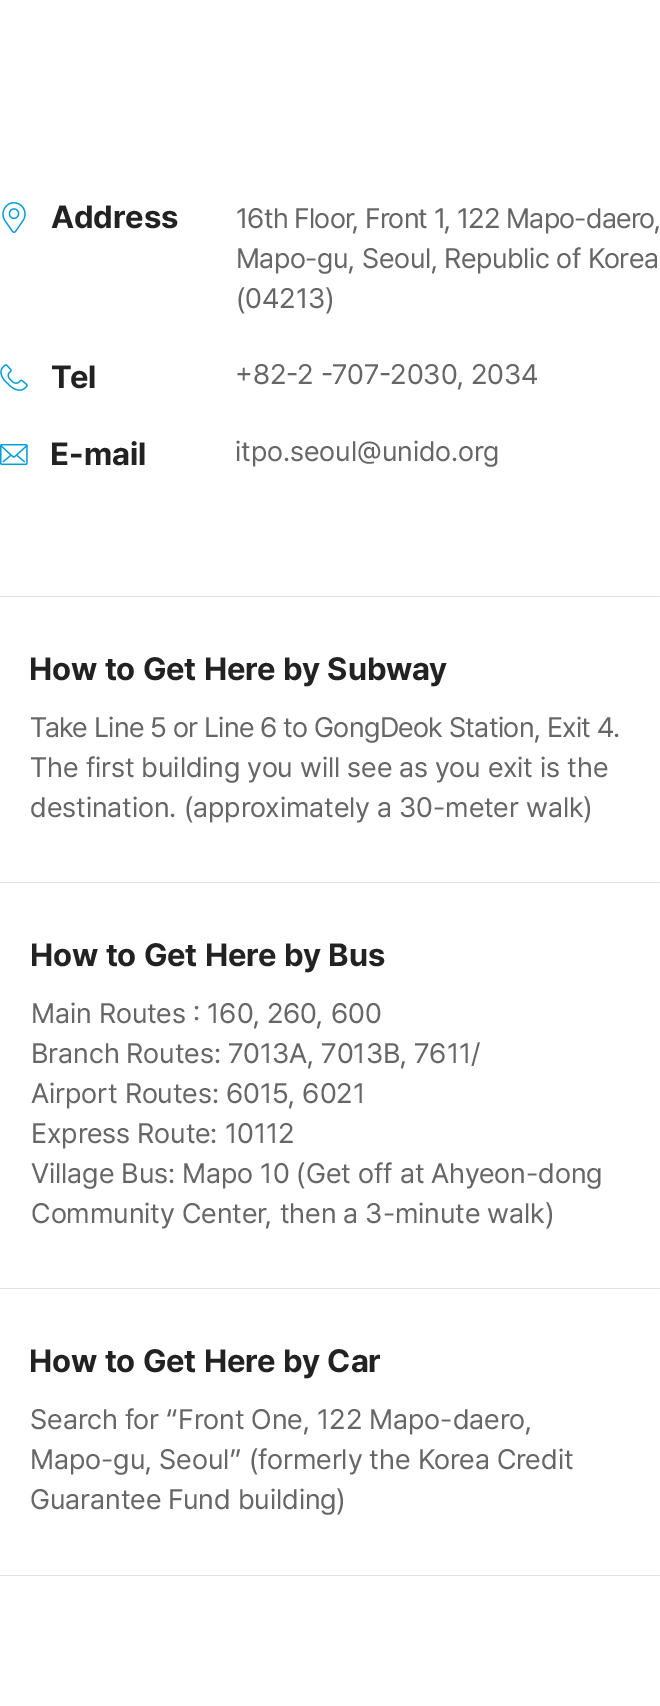Click the Airport Routes 6015, 6021 line
This screenshot has height=1706, width=660.
198,1094
